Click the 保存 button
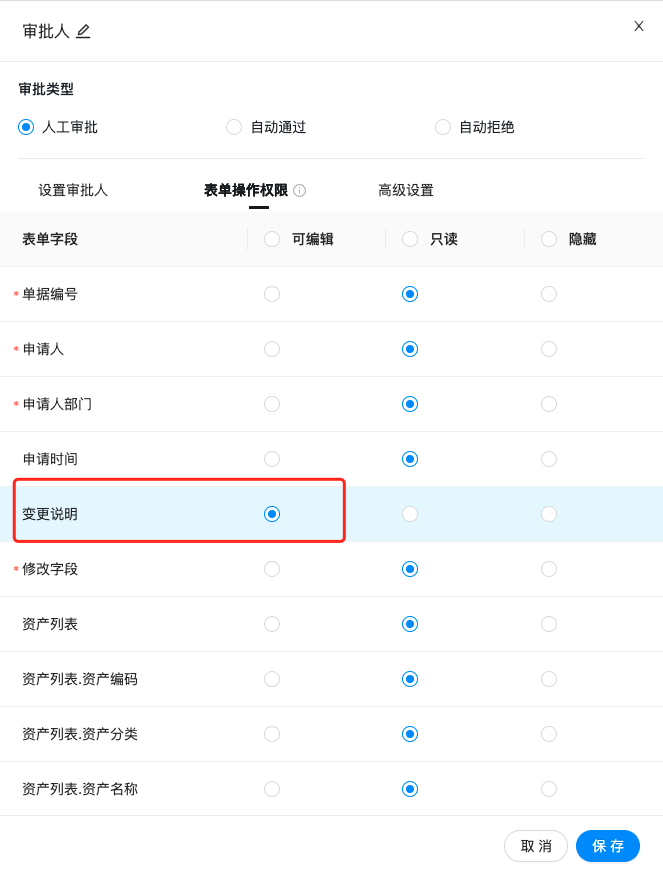This screenshot has height=873, width=663. (x=608, y=846)
